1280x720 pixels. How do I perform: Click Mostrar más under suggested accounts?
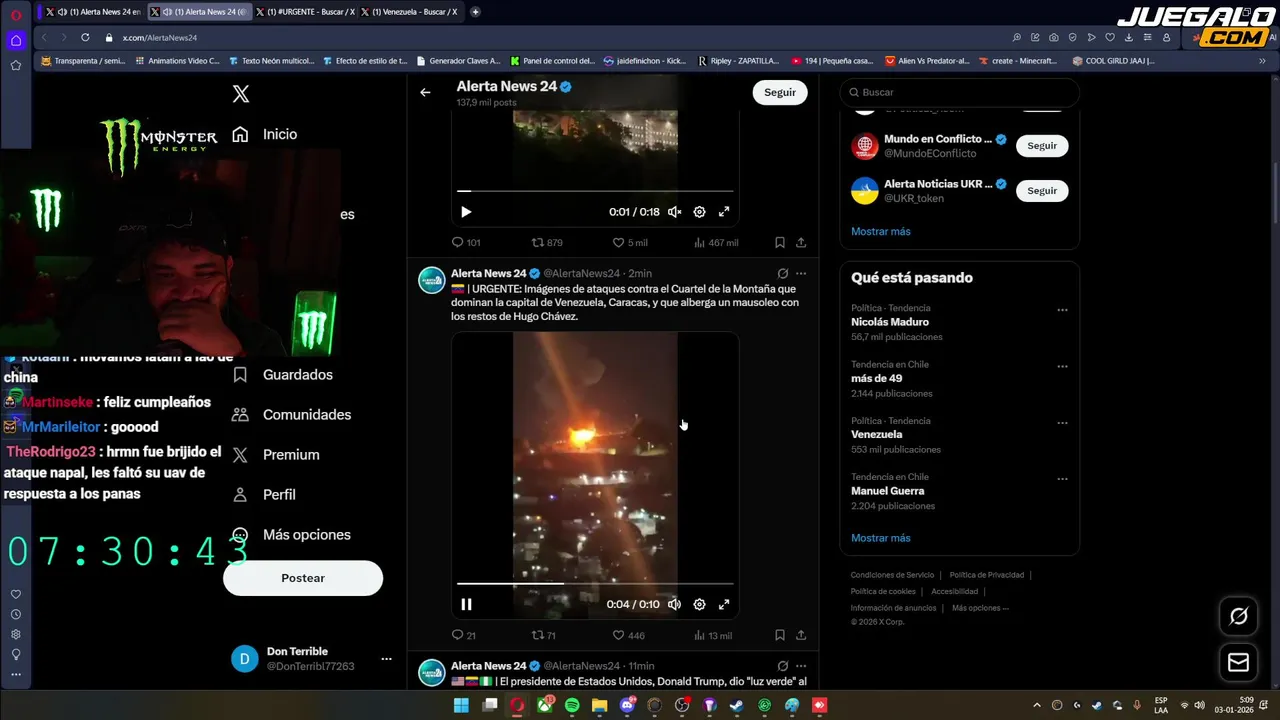(880, 231)
